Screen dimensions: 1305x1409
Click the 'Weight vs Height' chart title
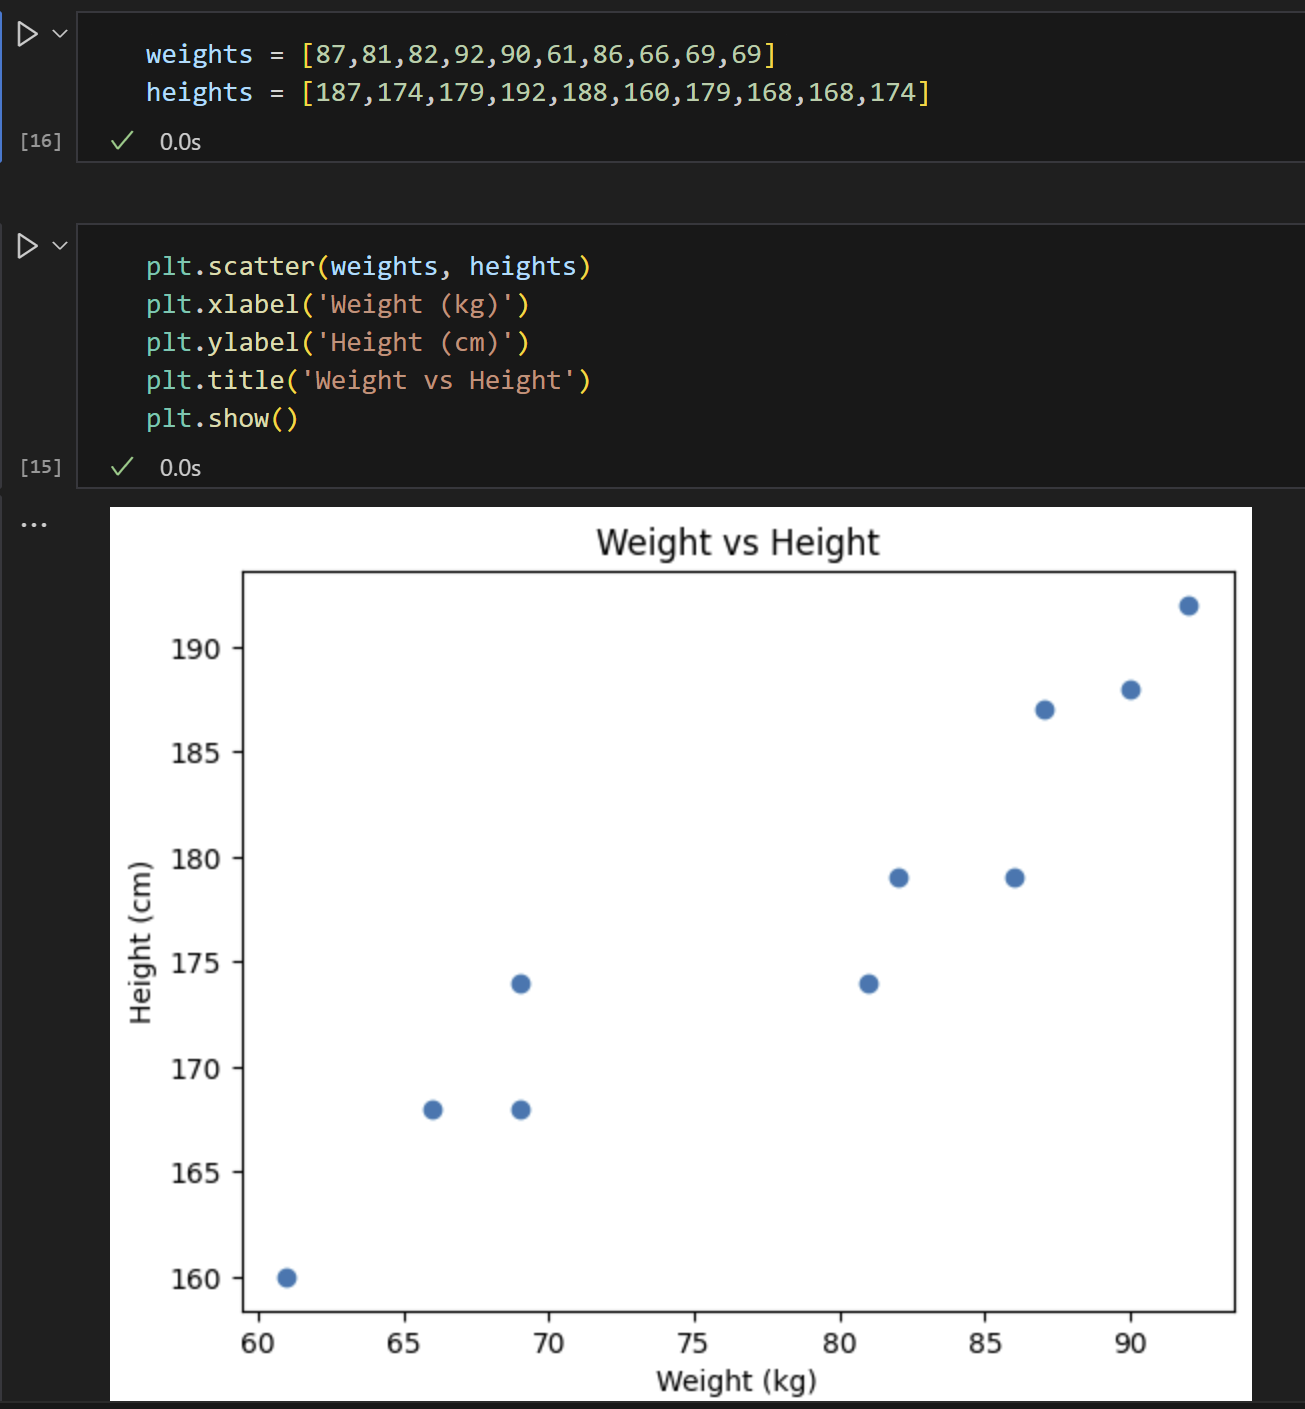coord(738,542)
